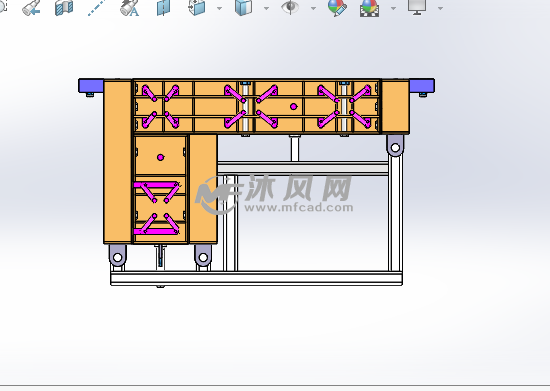Open the View Orientation cube icon

click(197, 8)
